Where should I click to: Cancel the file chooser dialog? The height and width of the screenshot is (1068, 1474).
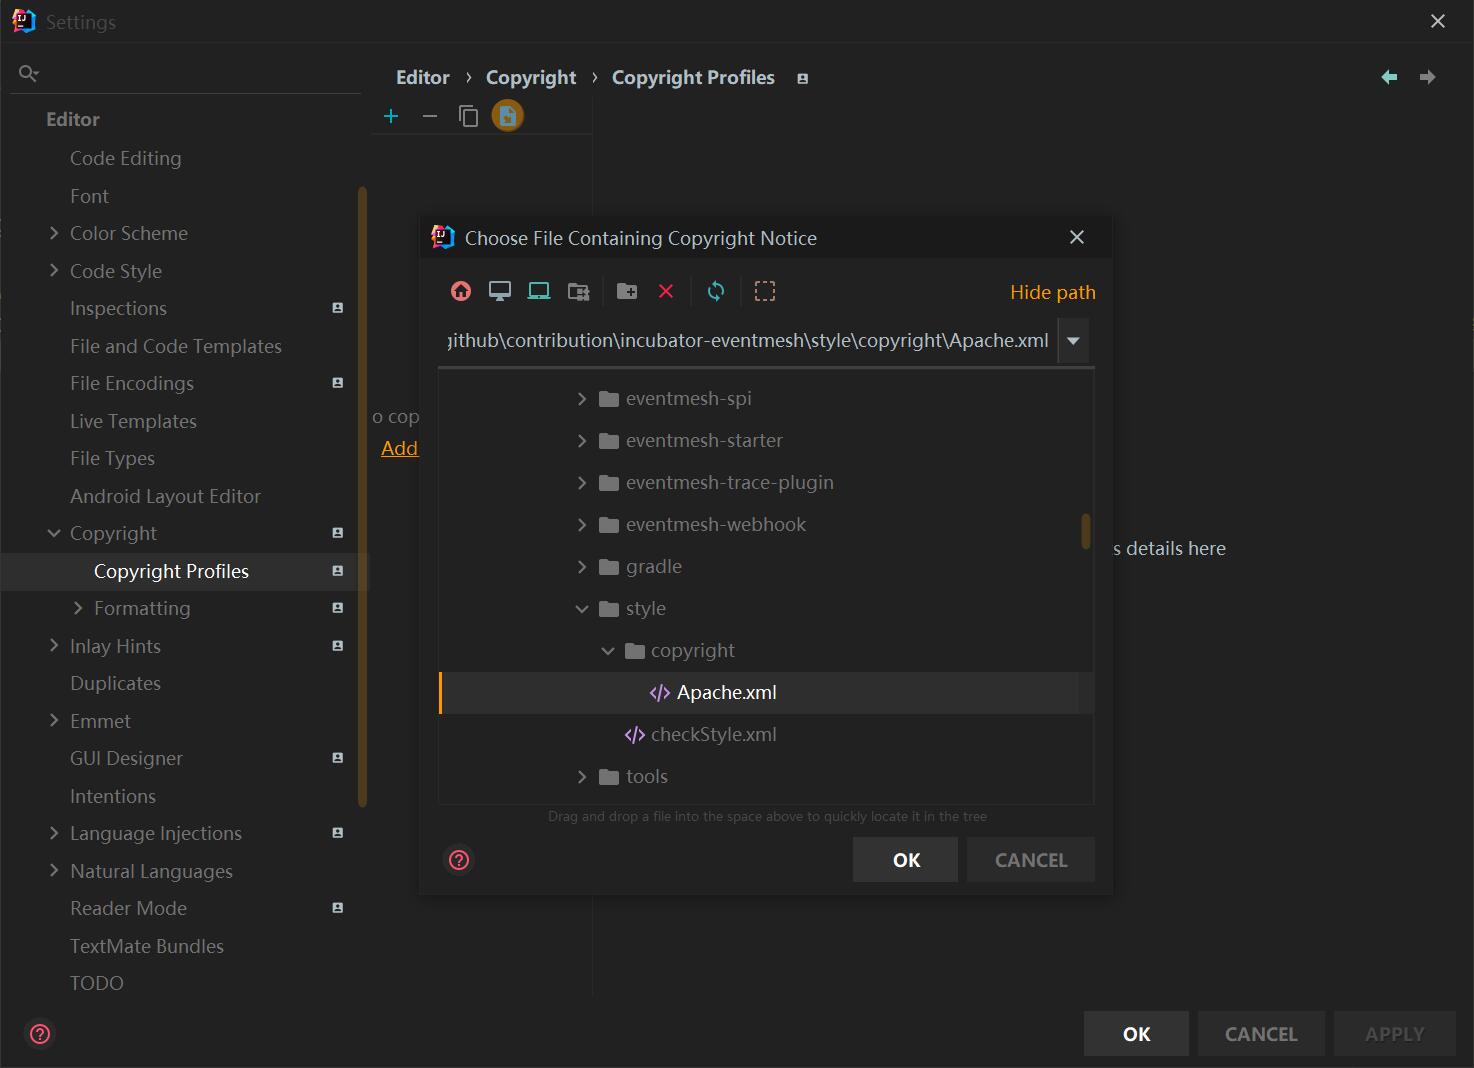pos(1031,860)
